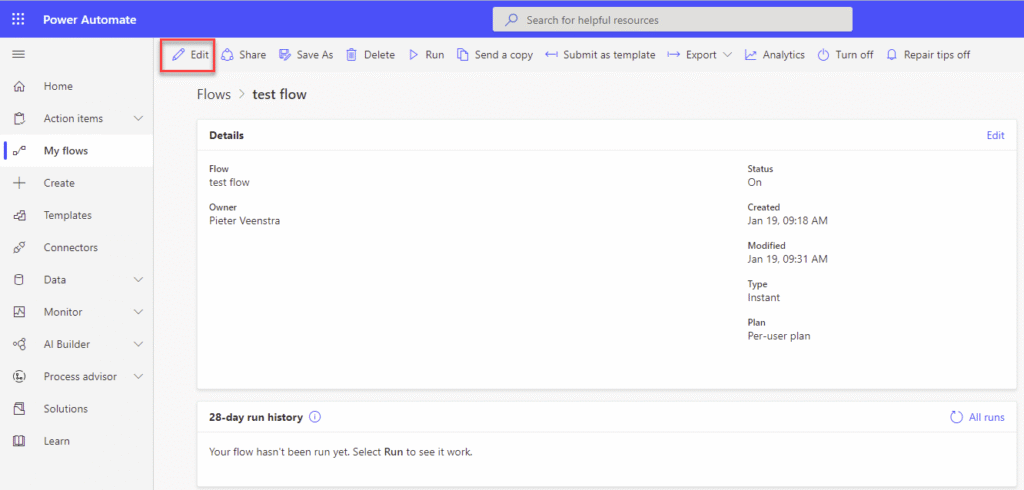Screen dimensions: 1024x490
Task: Expand the Data section chevron
Action: click(x=138, y=280)
